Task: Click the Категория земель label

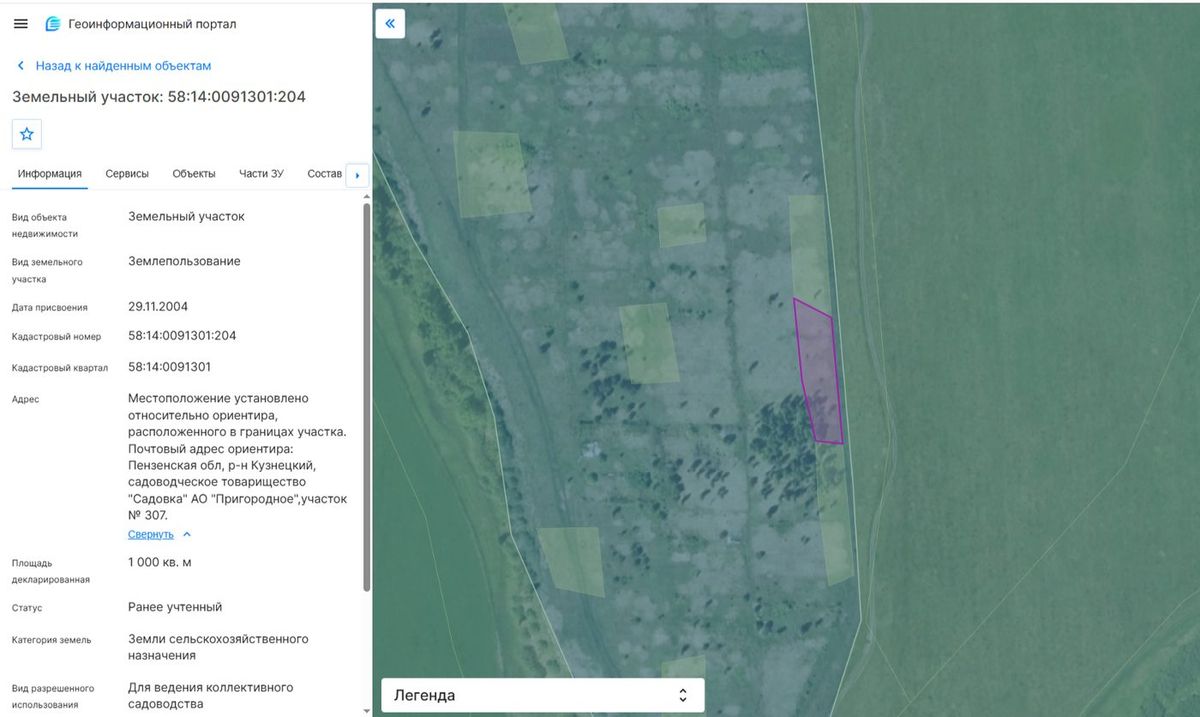Action: [51, 640]
